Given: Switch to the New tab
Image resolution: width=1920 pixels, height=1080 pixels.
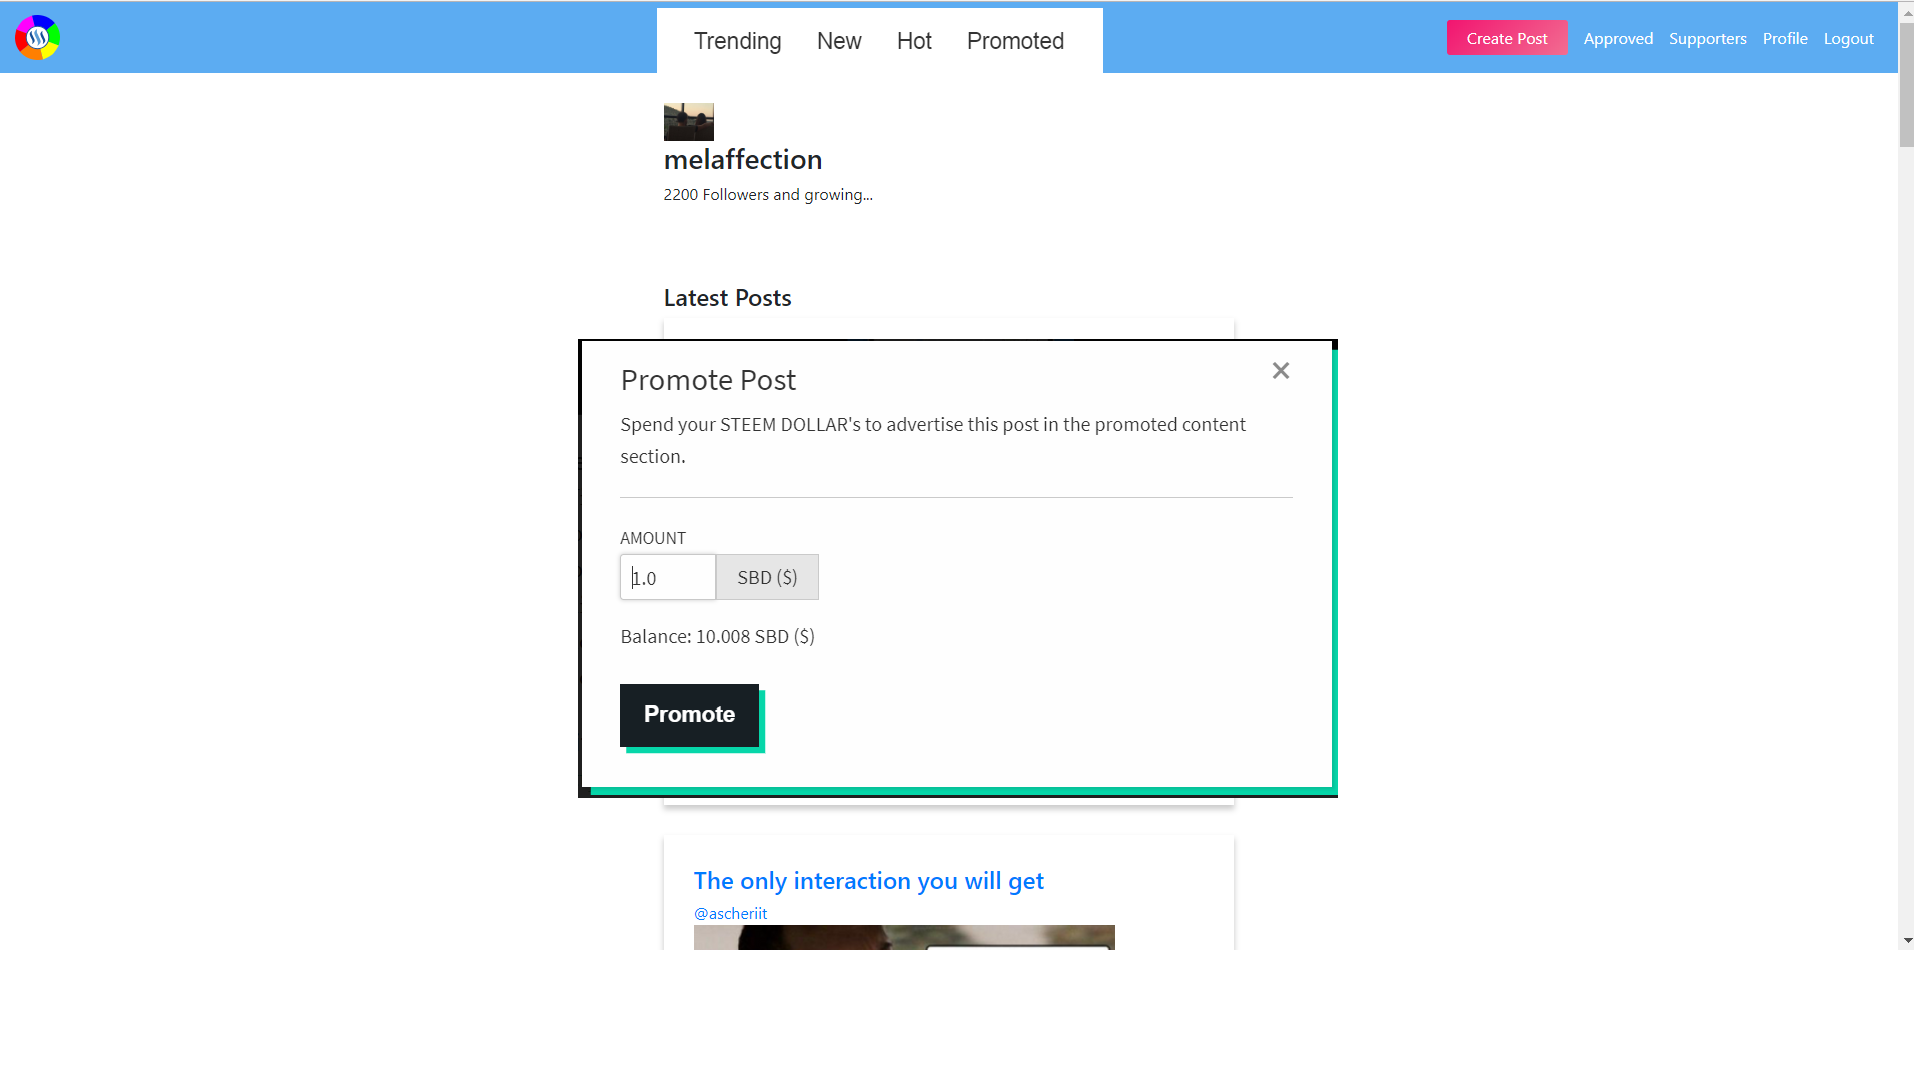Looking at the screenshot, I should [838, 41].
